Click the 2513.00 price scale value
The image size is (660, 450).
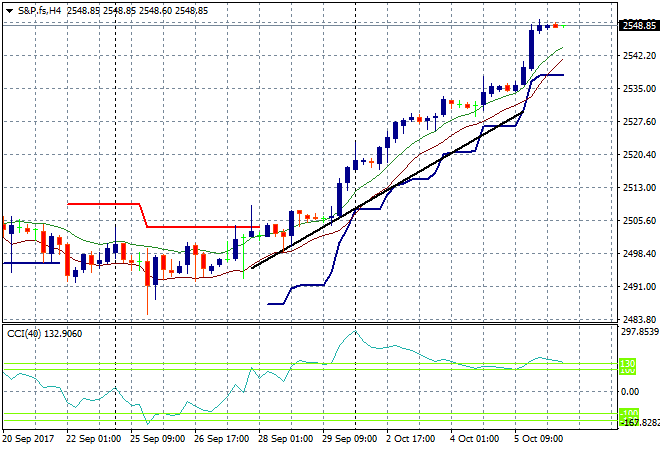(639, 187)
